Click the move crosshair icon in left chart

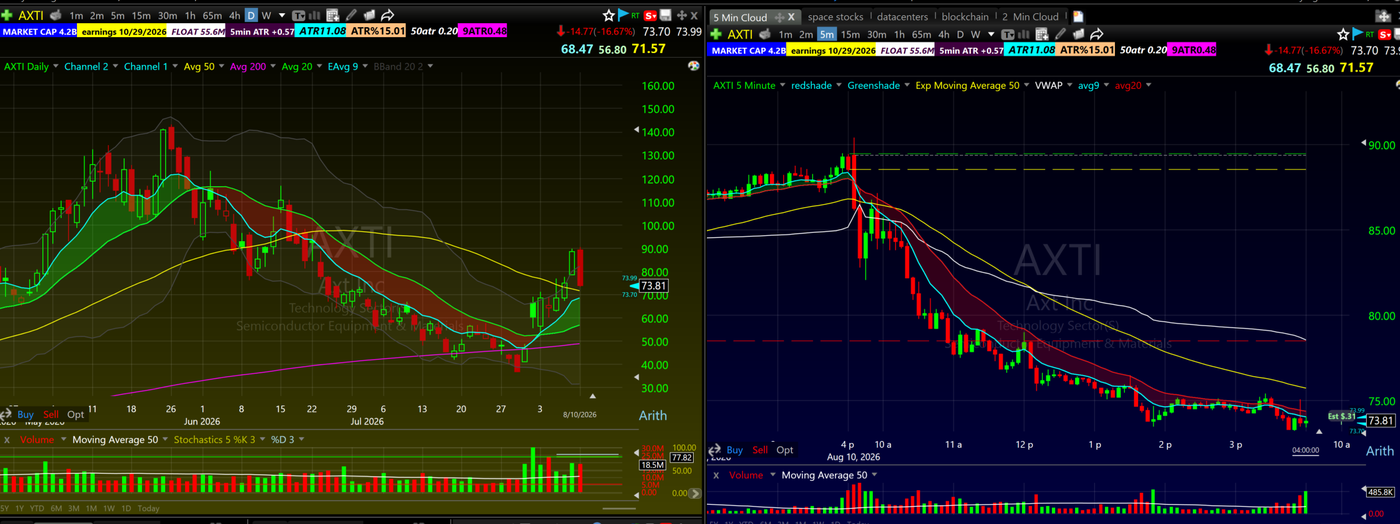pyautogui.click(x=681, y=15)
